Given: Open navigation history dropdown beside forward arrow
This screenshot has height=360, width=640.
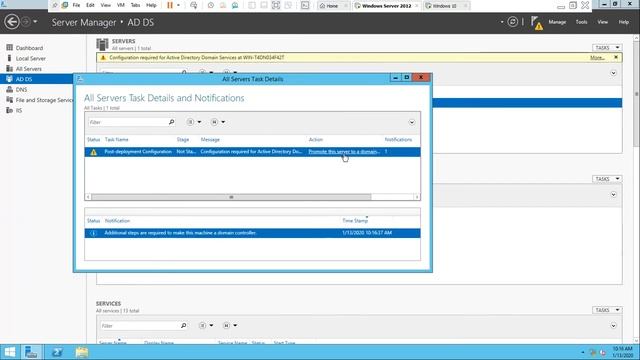Looking at the screenshot, I should [x=35, y=22].
